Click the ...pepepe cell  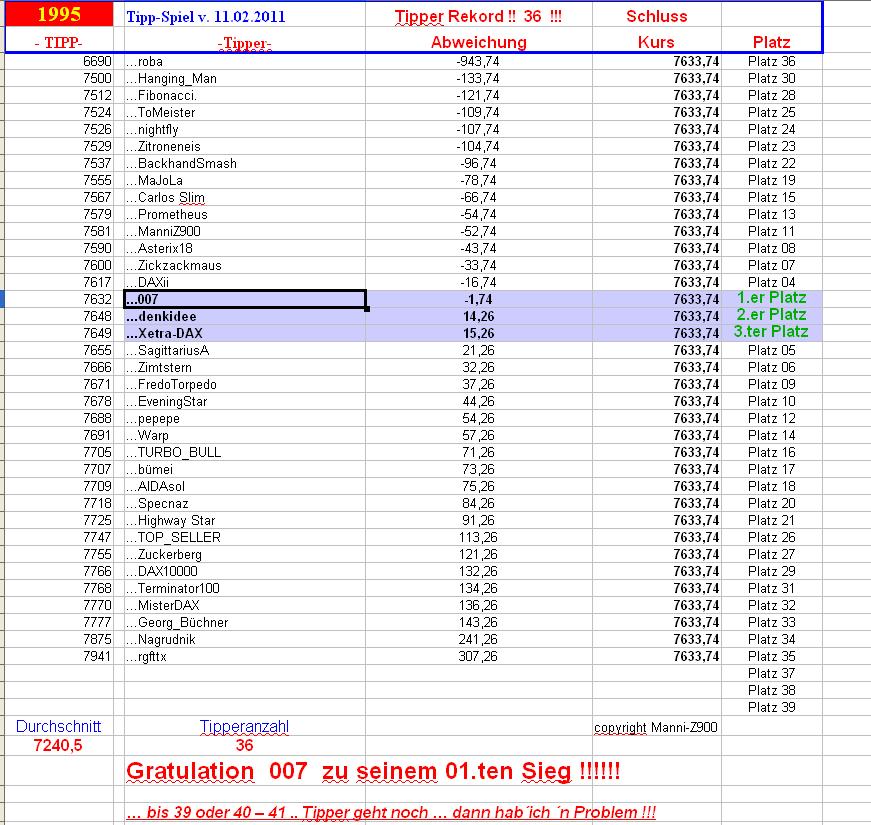(245, 418)
